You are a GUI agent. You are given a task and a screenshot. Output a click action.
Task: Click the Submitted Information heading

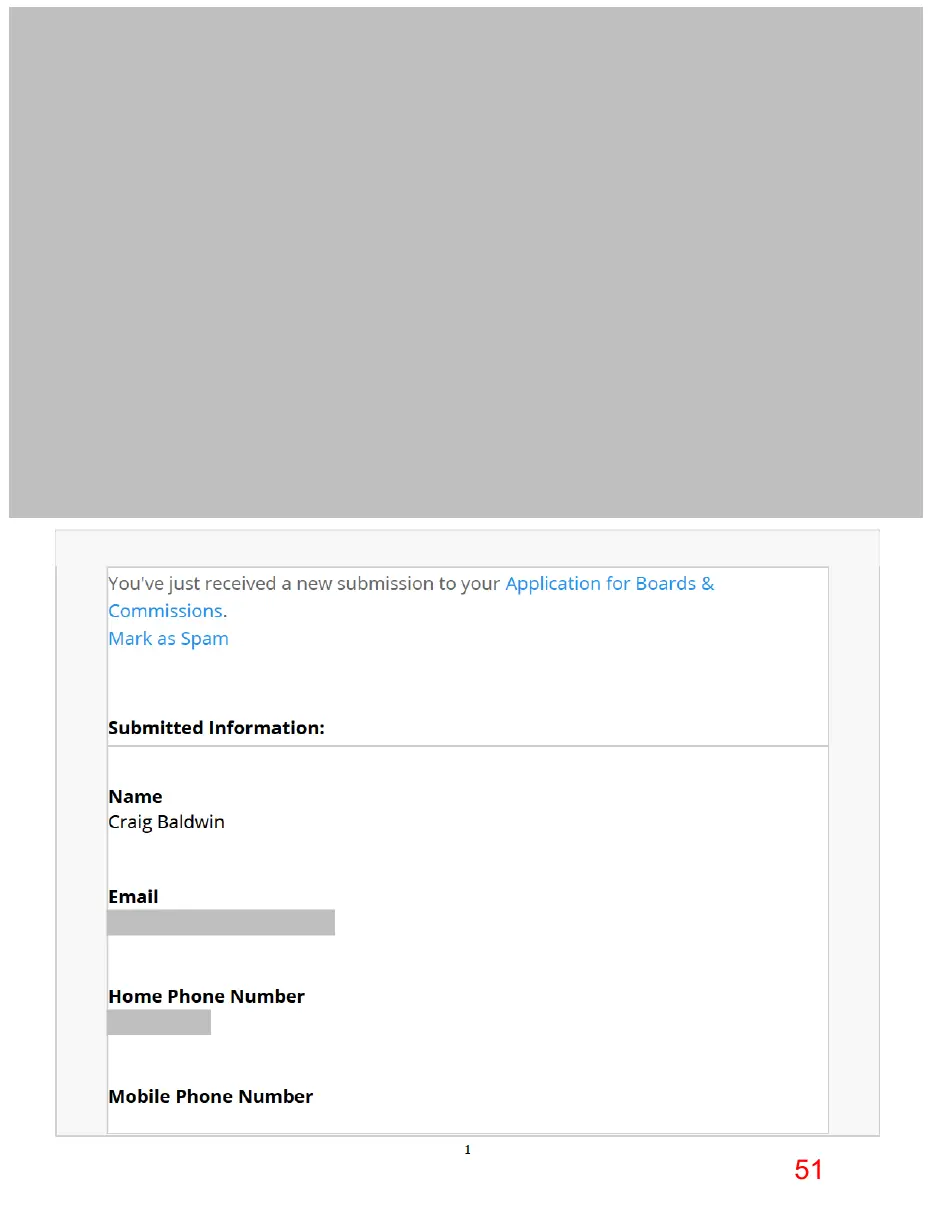pos(216,728)
